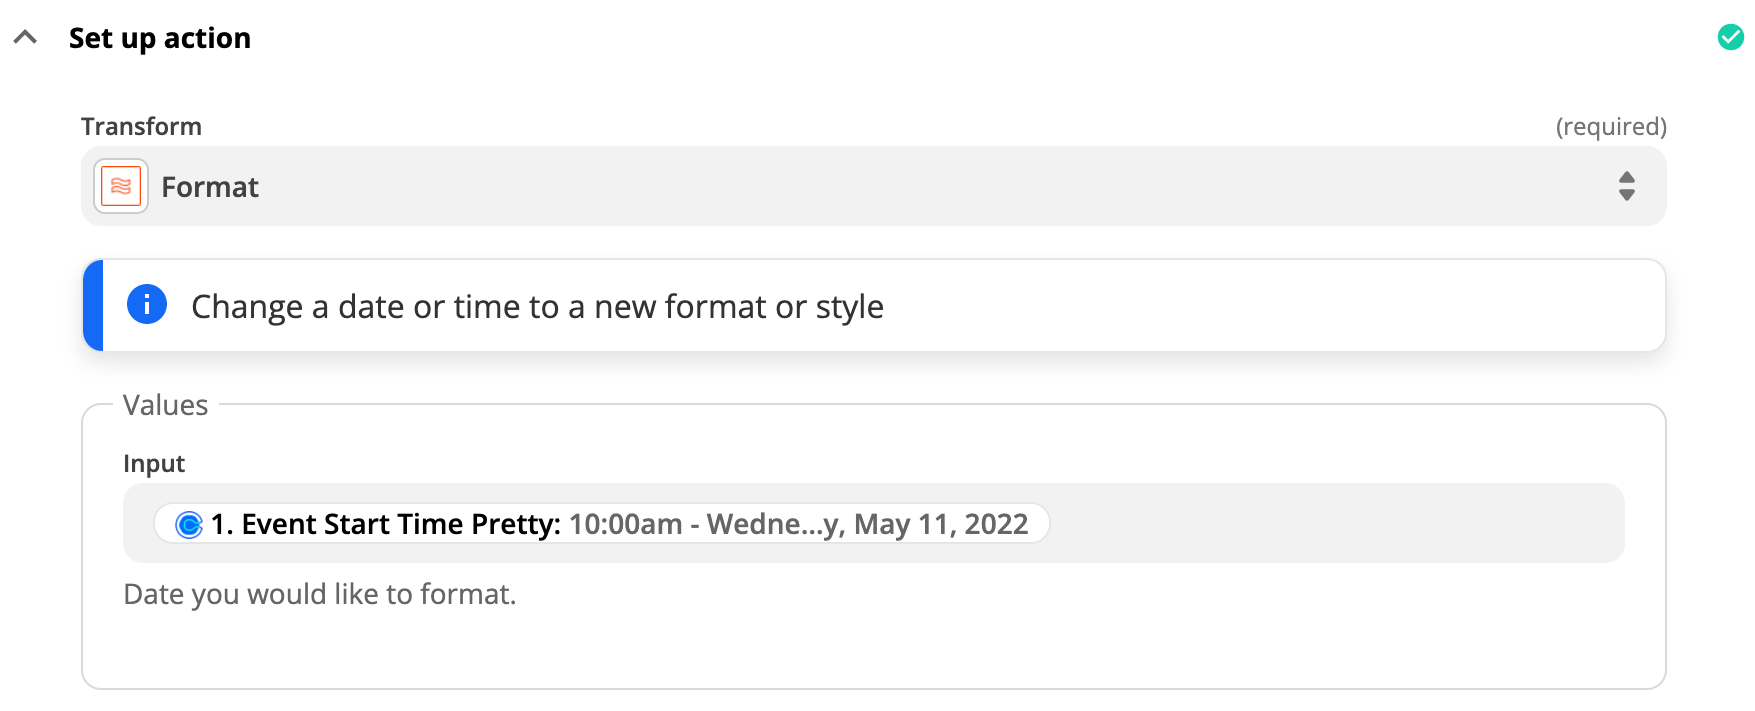Click the Change a date or time message
This screenshot has width=1755, height=711.
537,306
